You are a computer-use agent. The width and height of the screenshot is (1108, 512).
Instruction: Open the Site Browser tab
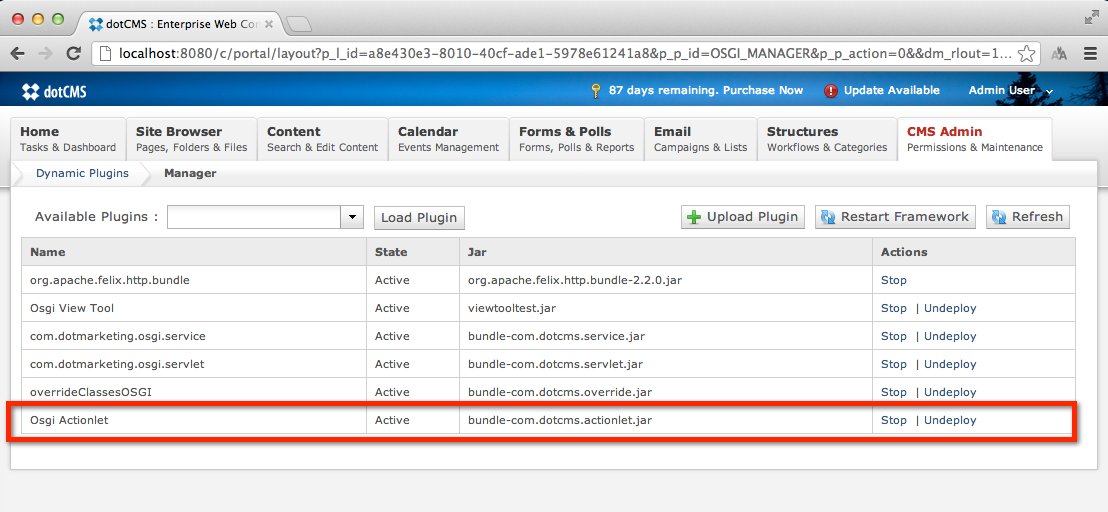point(191,139)
